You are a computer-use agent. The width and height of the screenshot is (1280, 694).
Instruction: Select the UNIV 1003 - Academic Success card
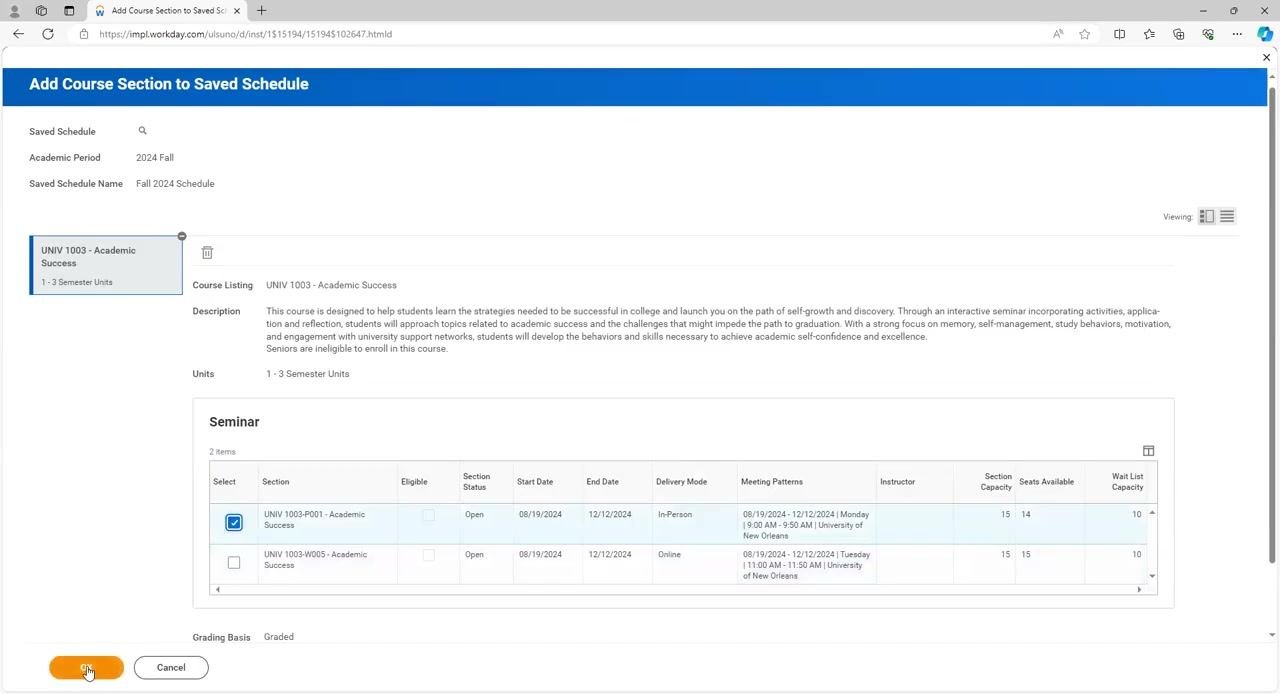coord(106,265)
